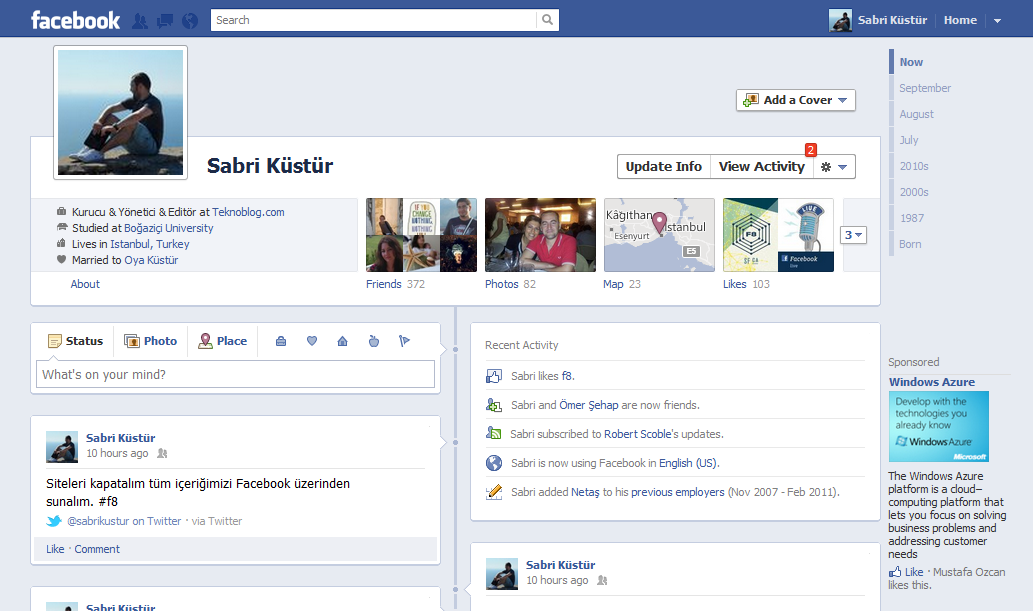Open the Photos thumbnail

point(540,235)
